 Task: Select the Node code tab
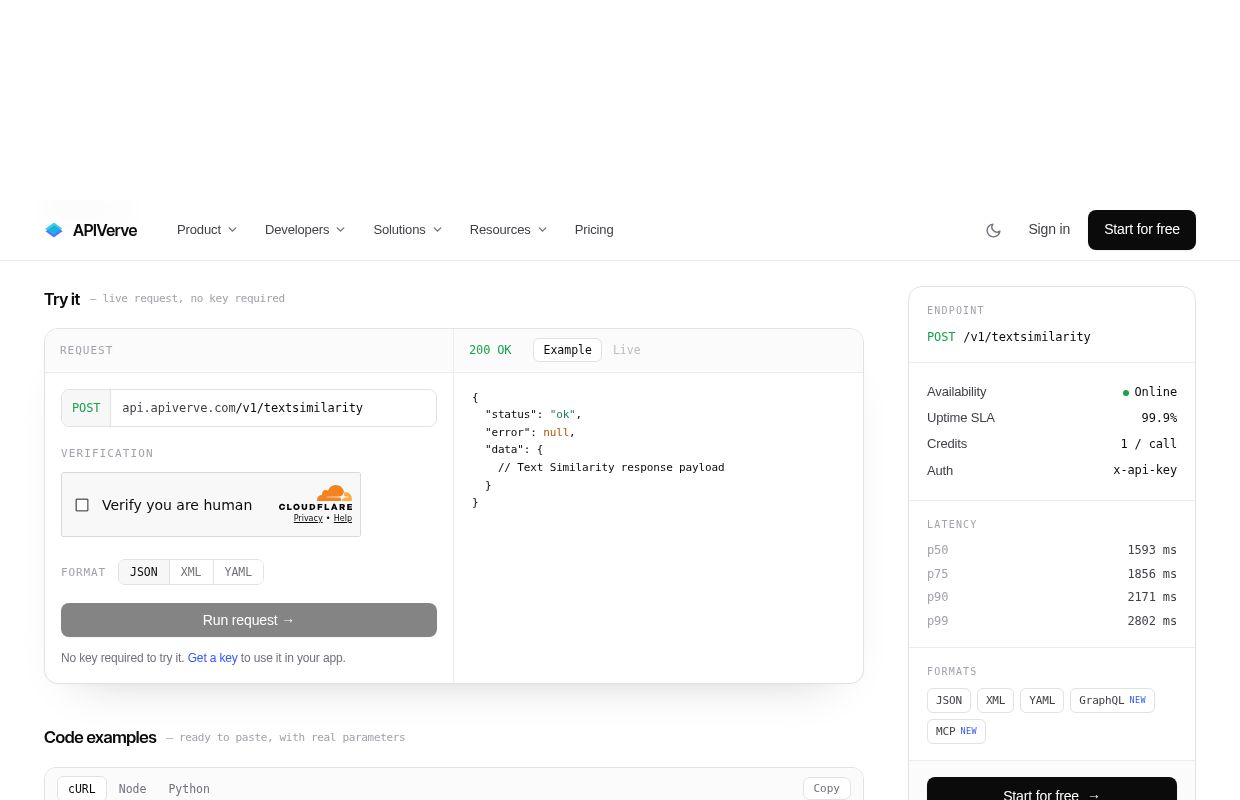[x=132, y=789]
